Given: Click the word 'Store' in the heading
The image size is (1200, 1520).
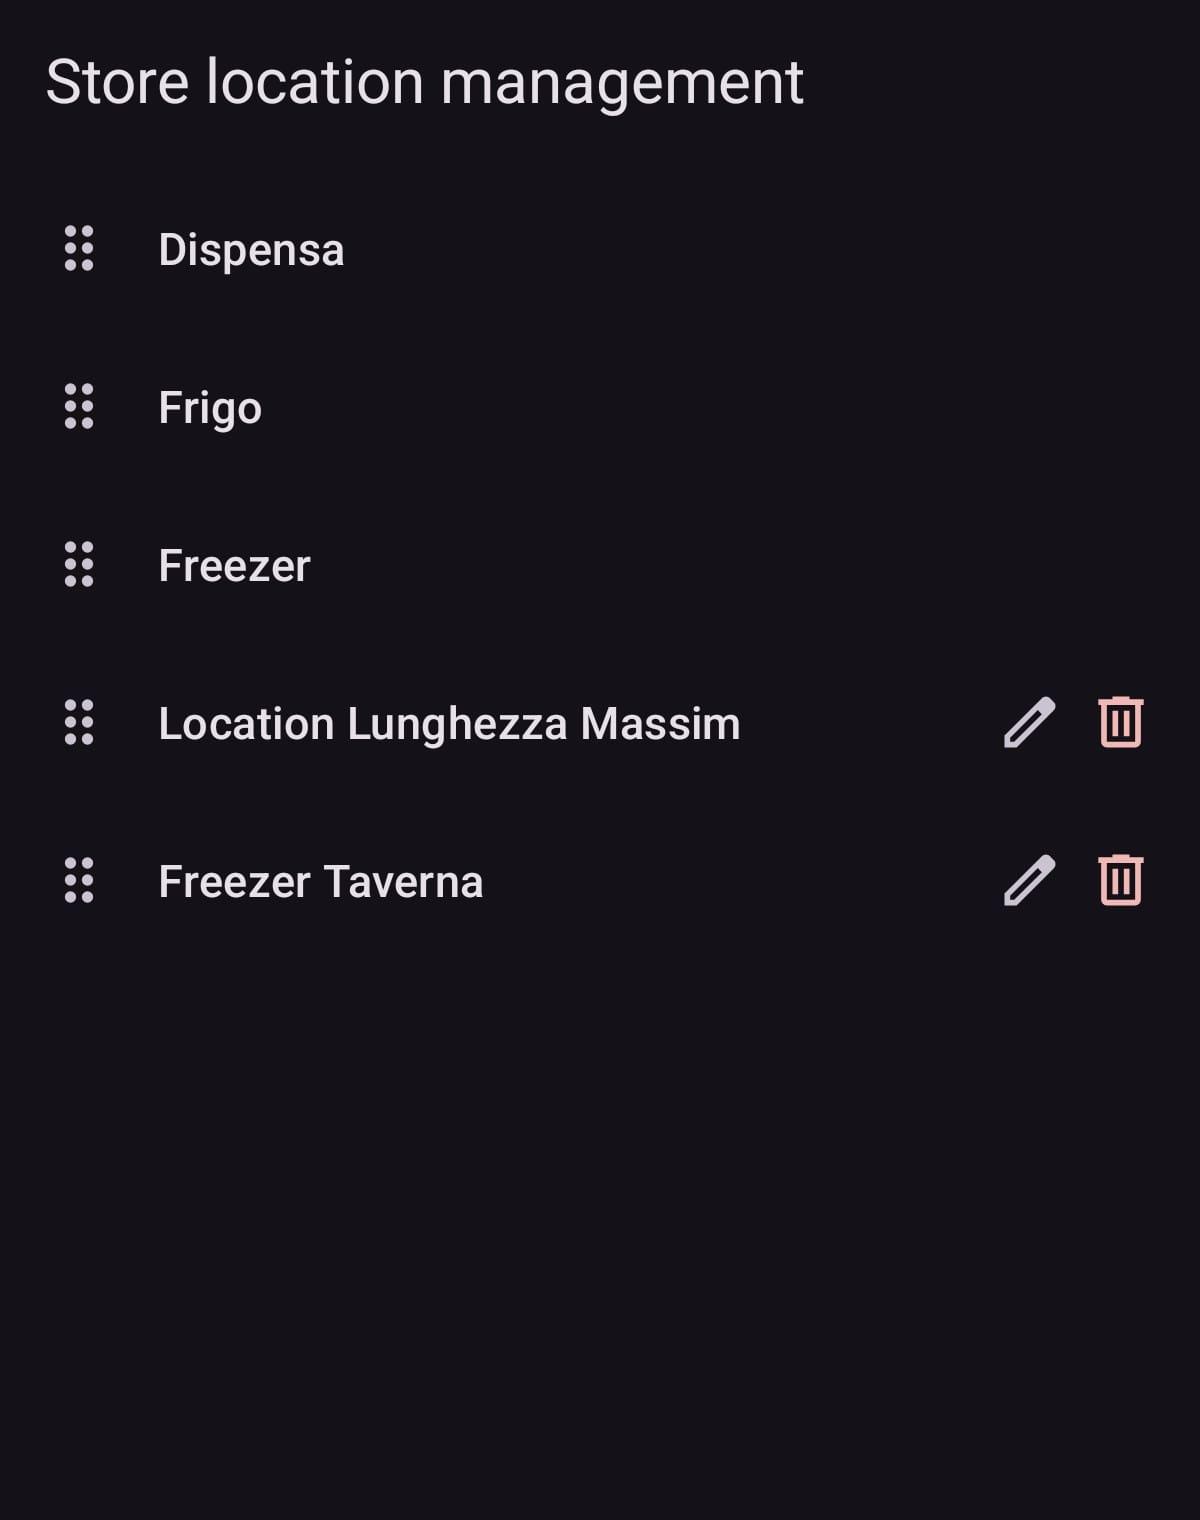Looking at the screenshot, I should pyautogui.click(x=117, y=82).
